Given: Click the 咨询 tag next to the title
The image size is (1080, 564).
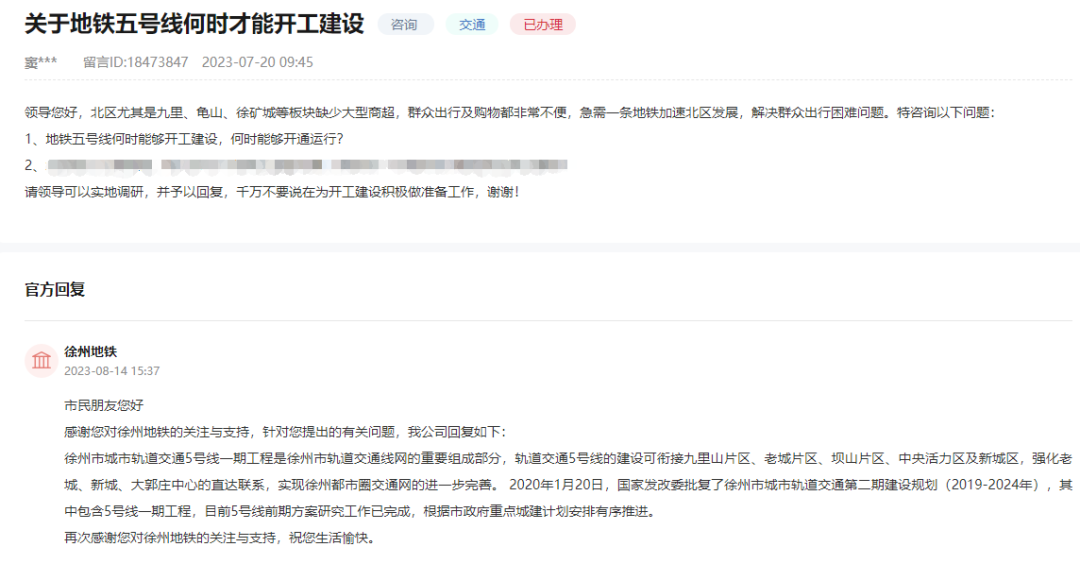Looking at the screenshot, I should (x=405, y=25).
